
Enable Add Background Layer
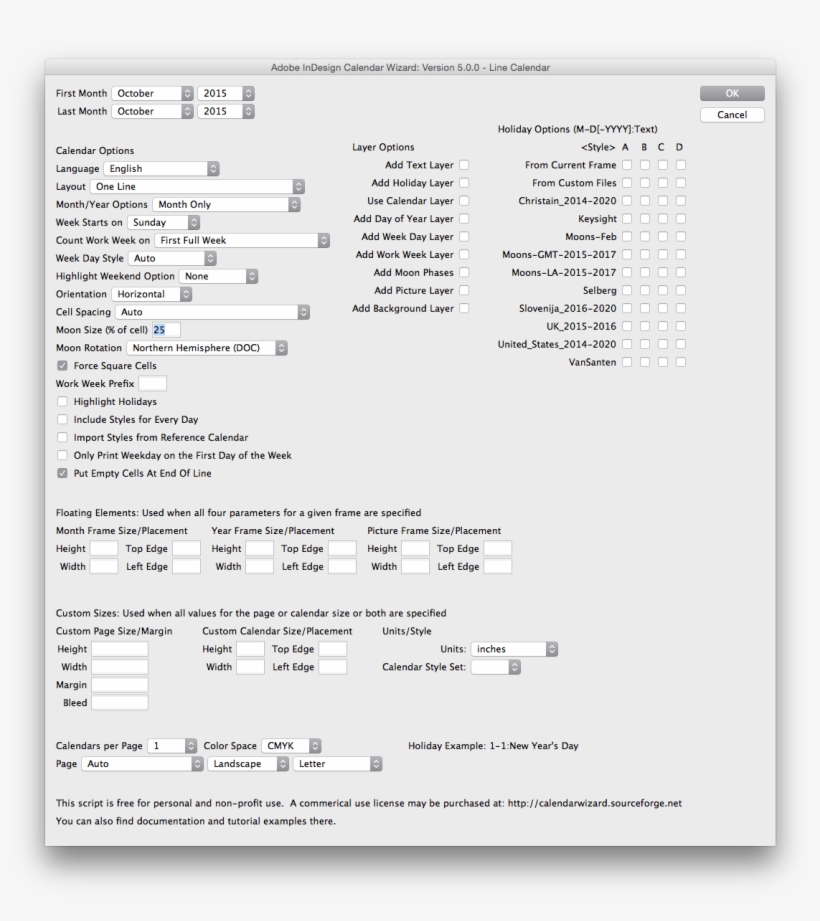[463, 308]
